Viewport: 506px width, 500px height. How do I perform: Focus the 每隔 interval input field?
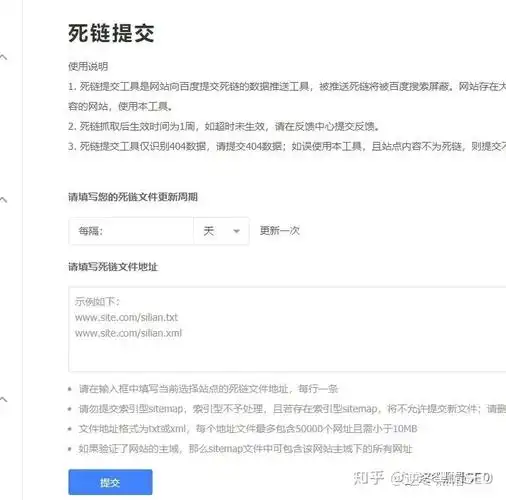[x=131, y=231]
